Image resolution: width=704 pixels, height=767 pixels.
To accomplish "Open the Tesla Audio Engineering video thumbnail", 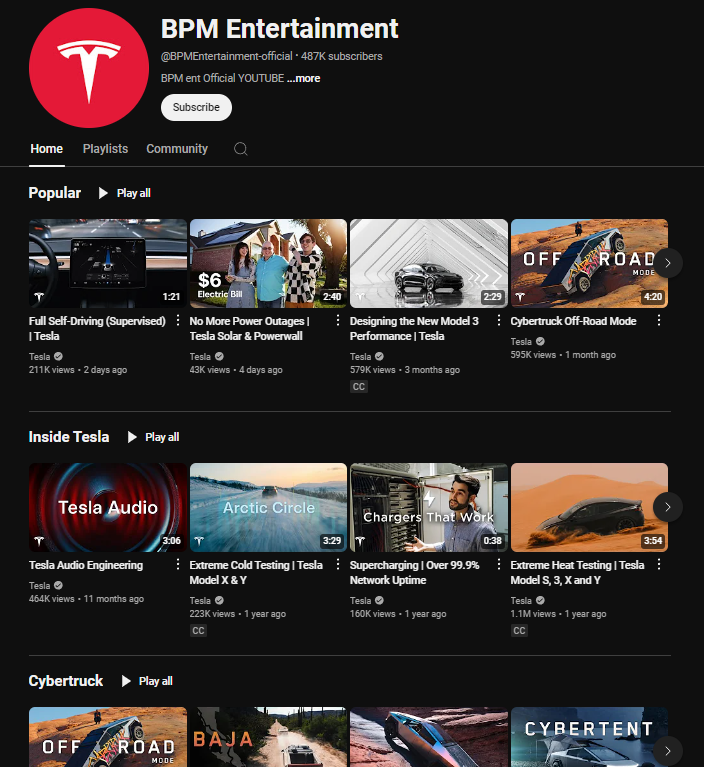I will (x=108, y=507).
